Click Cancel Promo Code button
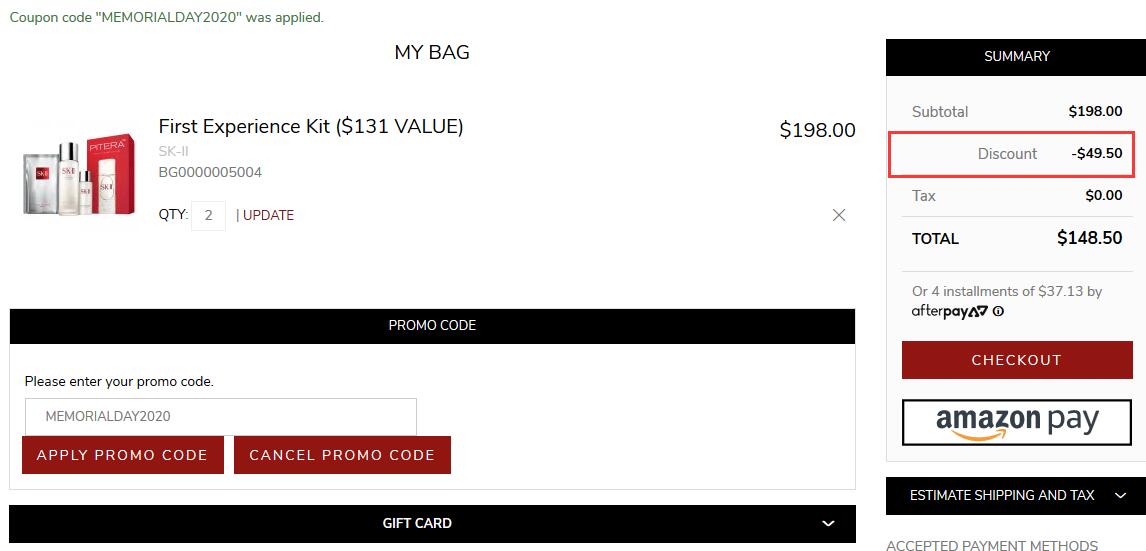1146x551 pixels. (x=342, y=455)
